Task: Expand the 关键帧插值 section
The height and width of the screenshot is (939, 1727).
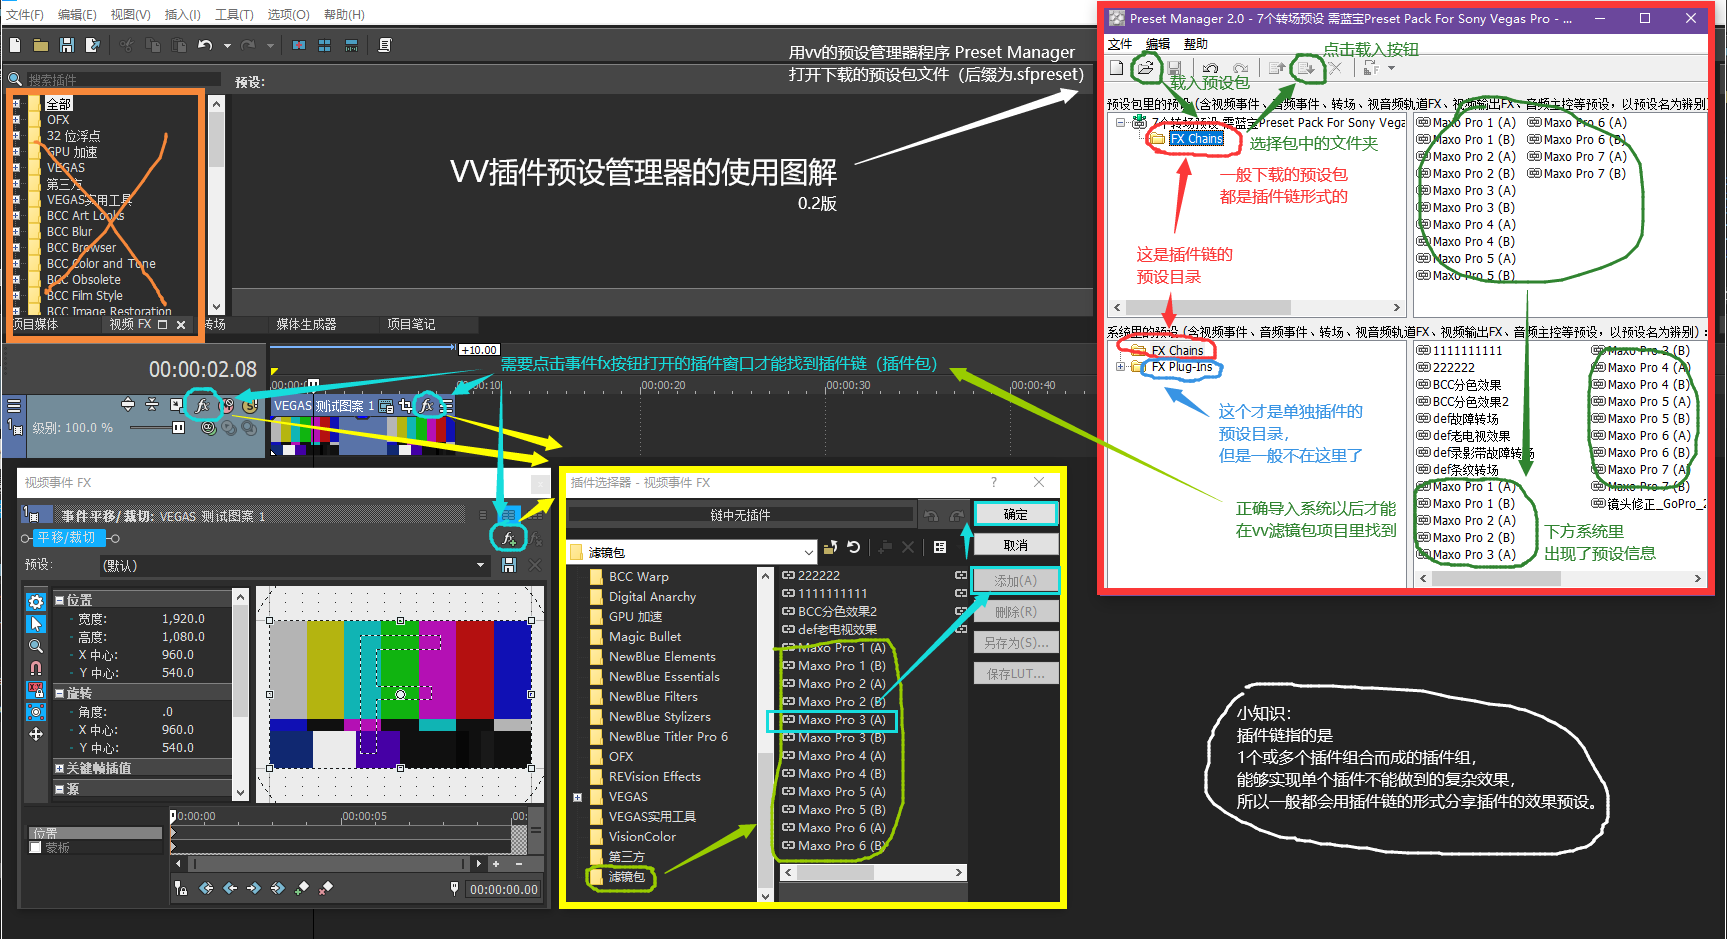Action: pos(59,768)
